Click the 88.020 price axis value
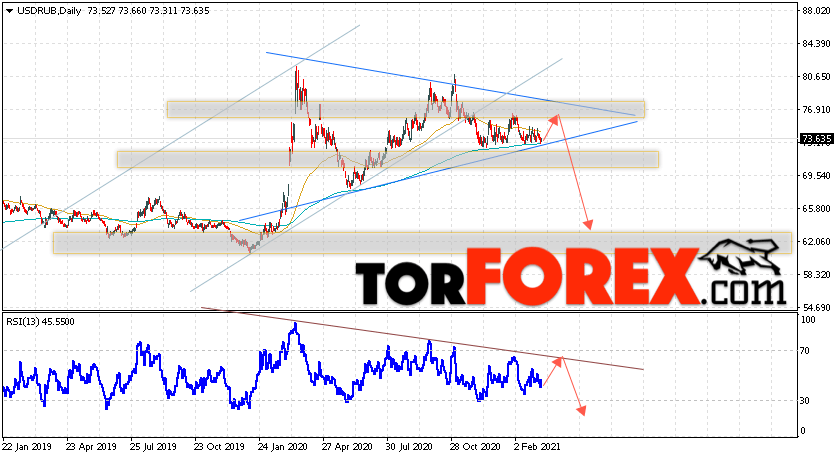The width and height of the screenshot is (838, 458). (817, 11)
